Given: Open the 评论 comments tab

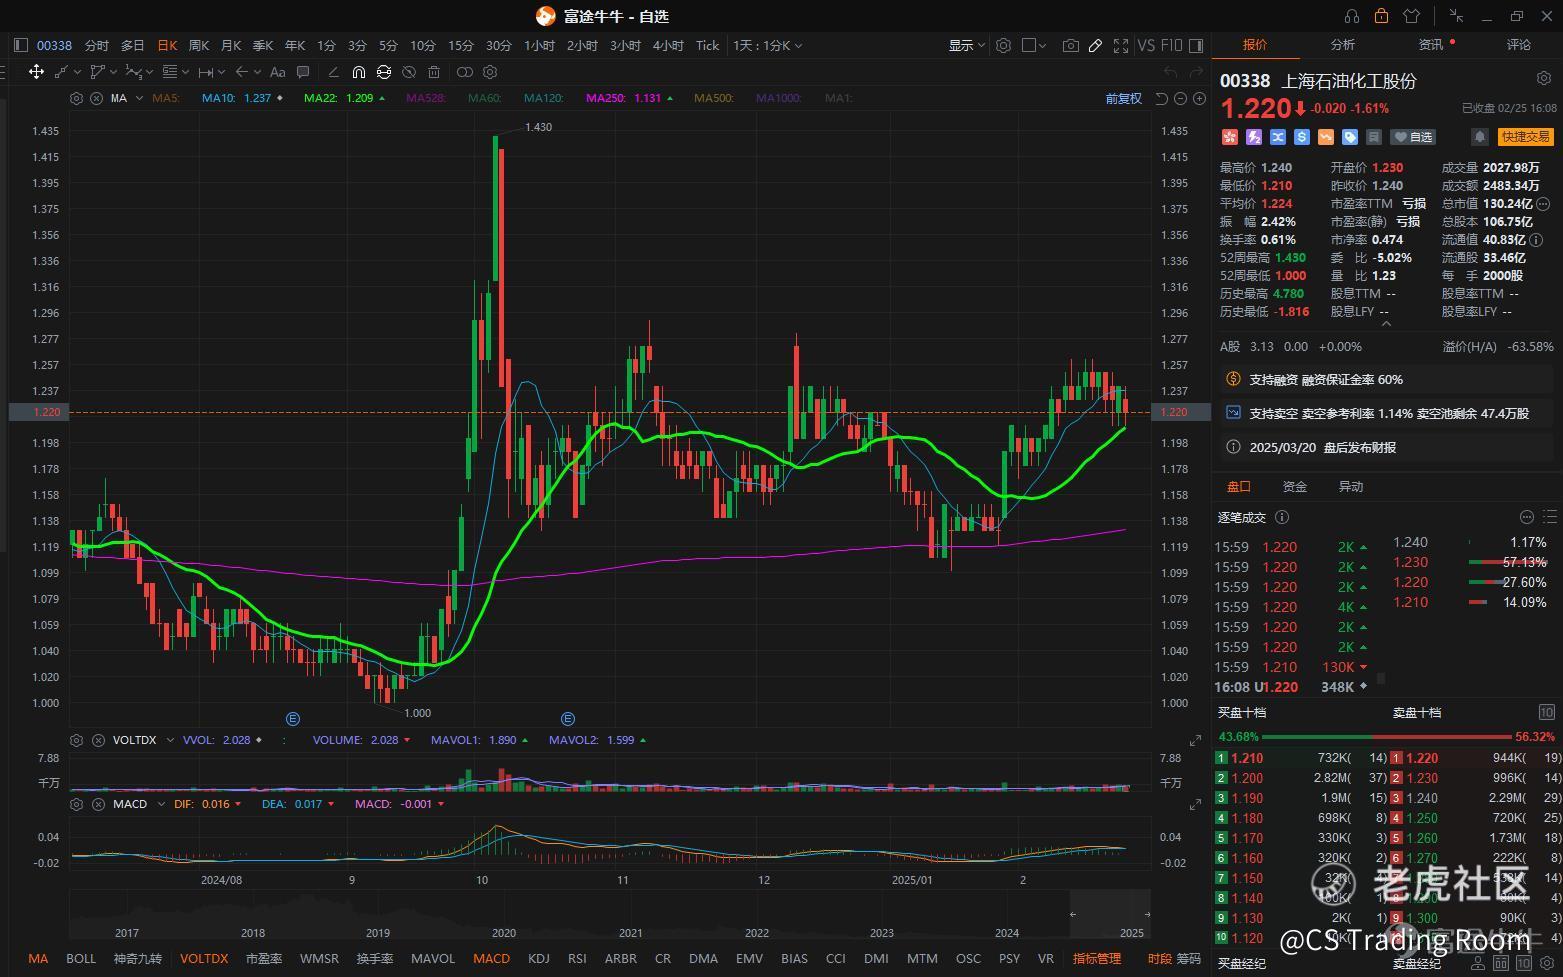Looking at the screenshot, I should point(1519,45).
